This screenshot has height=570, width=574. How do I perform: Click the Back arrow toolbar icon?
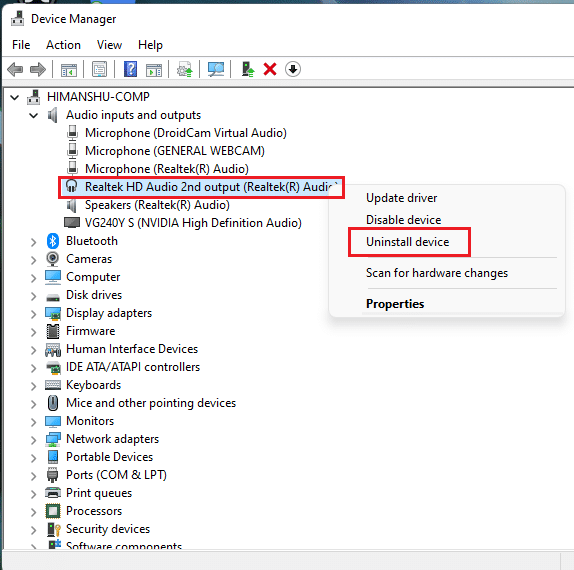tap(15, 69)
